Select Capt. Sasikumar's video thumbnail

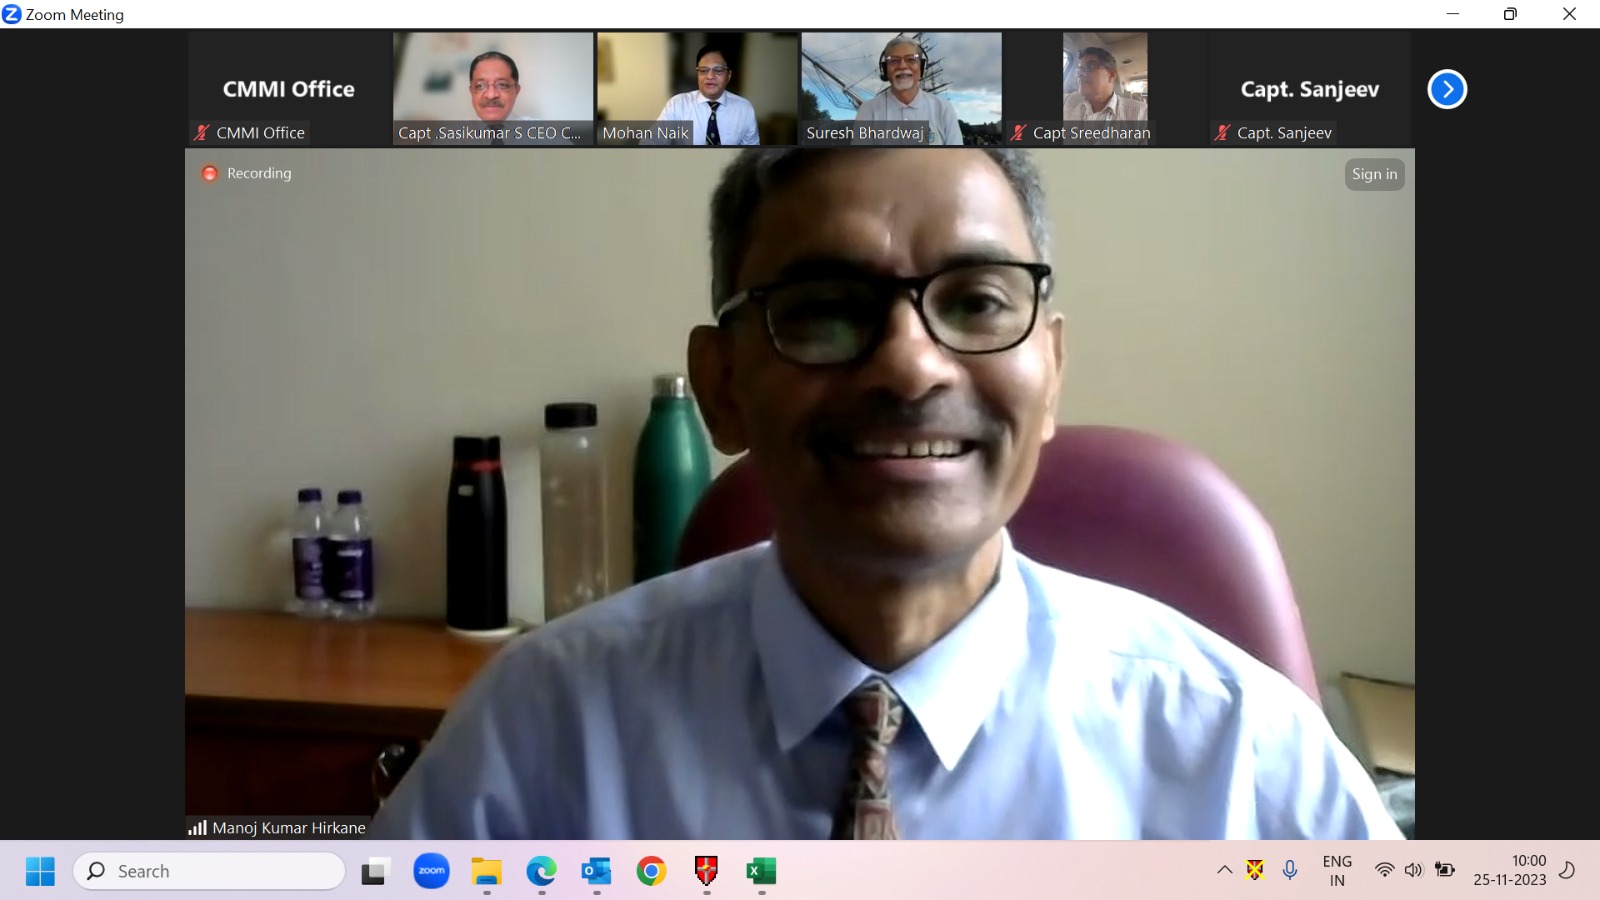coord(493,88)
